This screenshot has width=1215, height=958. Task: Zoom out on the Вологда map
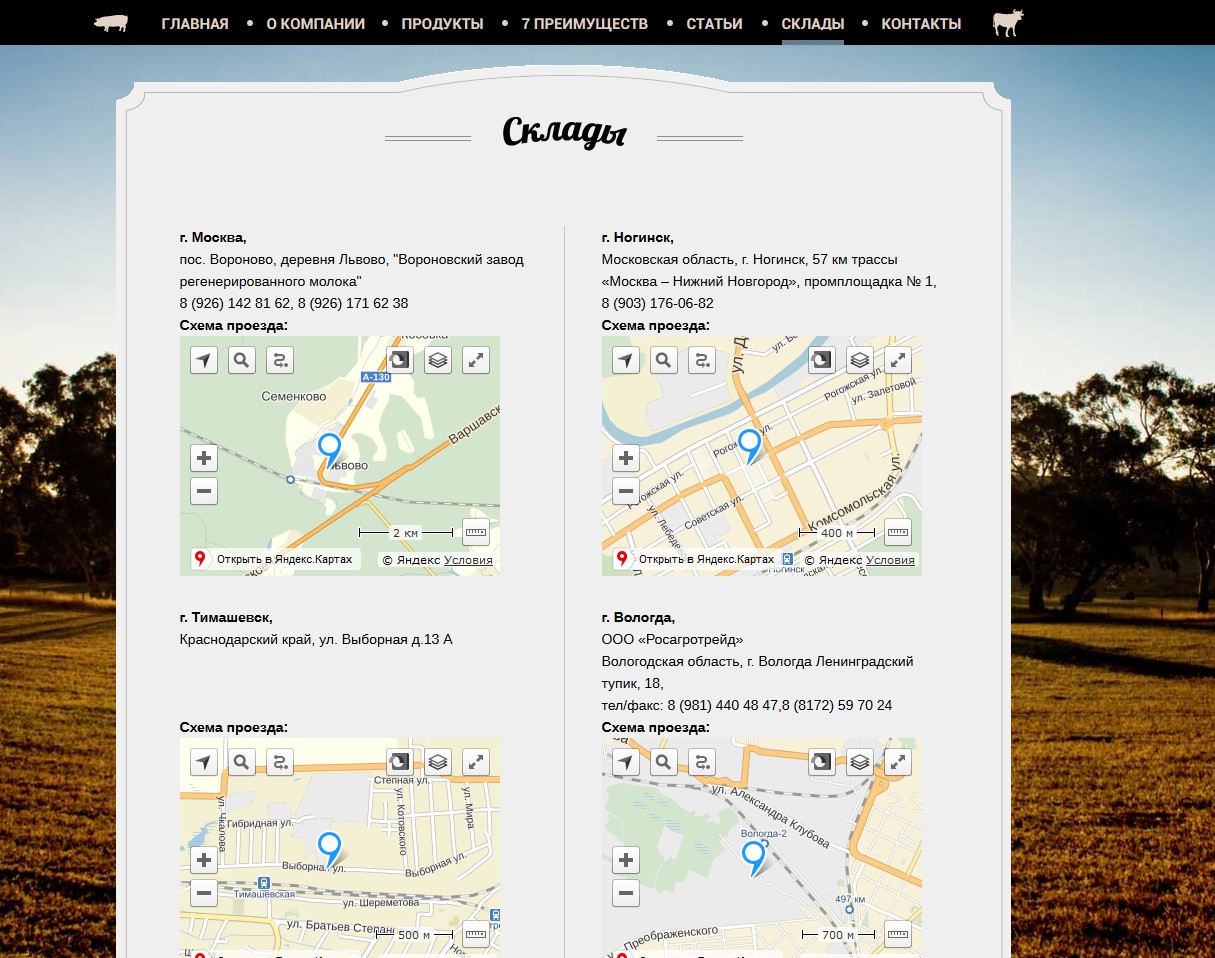tap(626, 893)
